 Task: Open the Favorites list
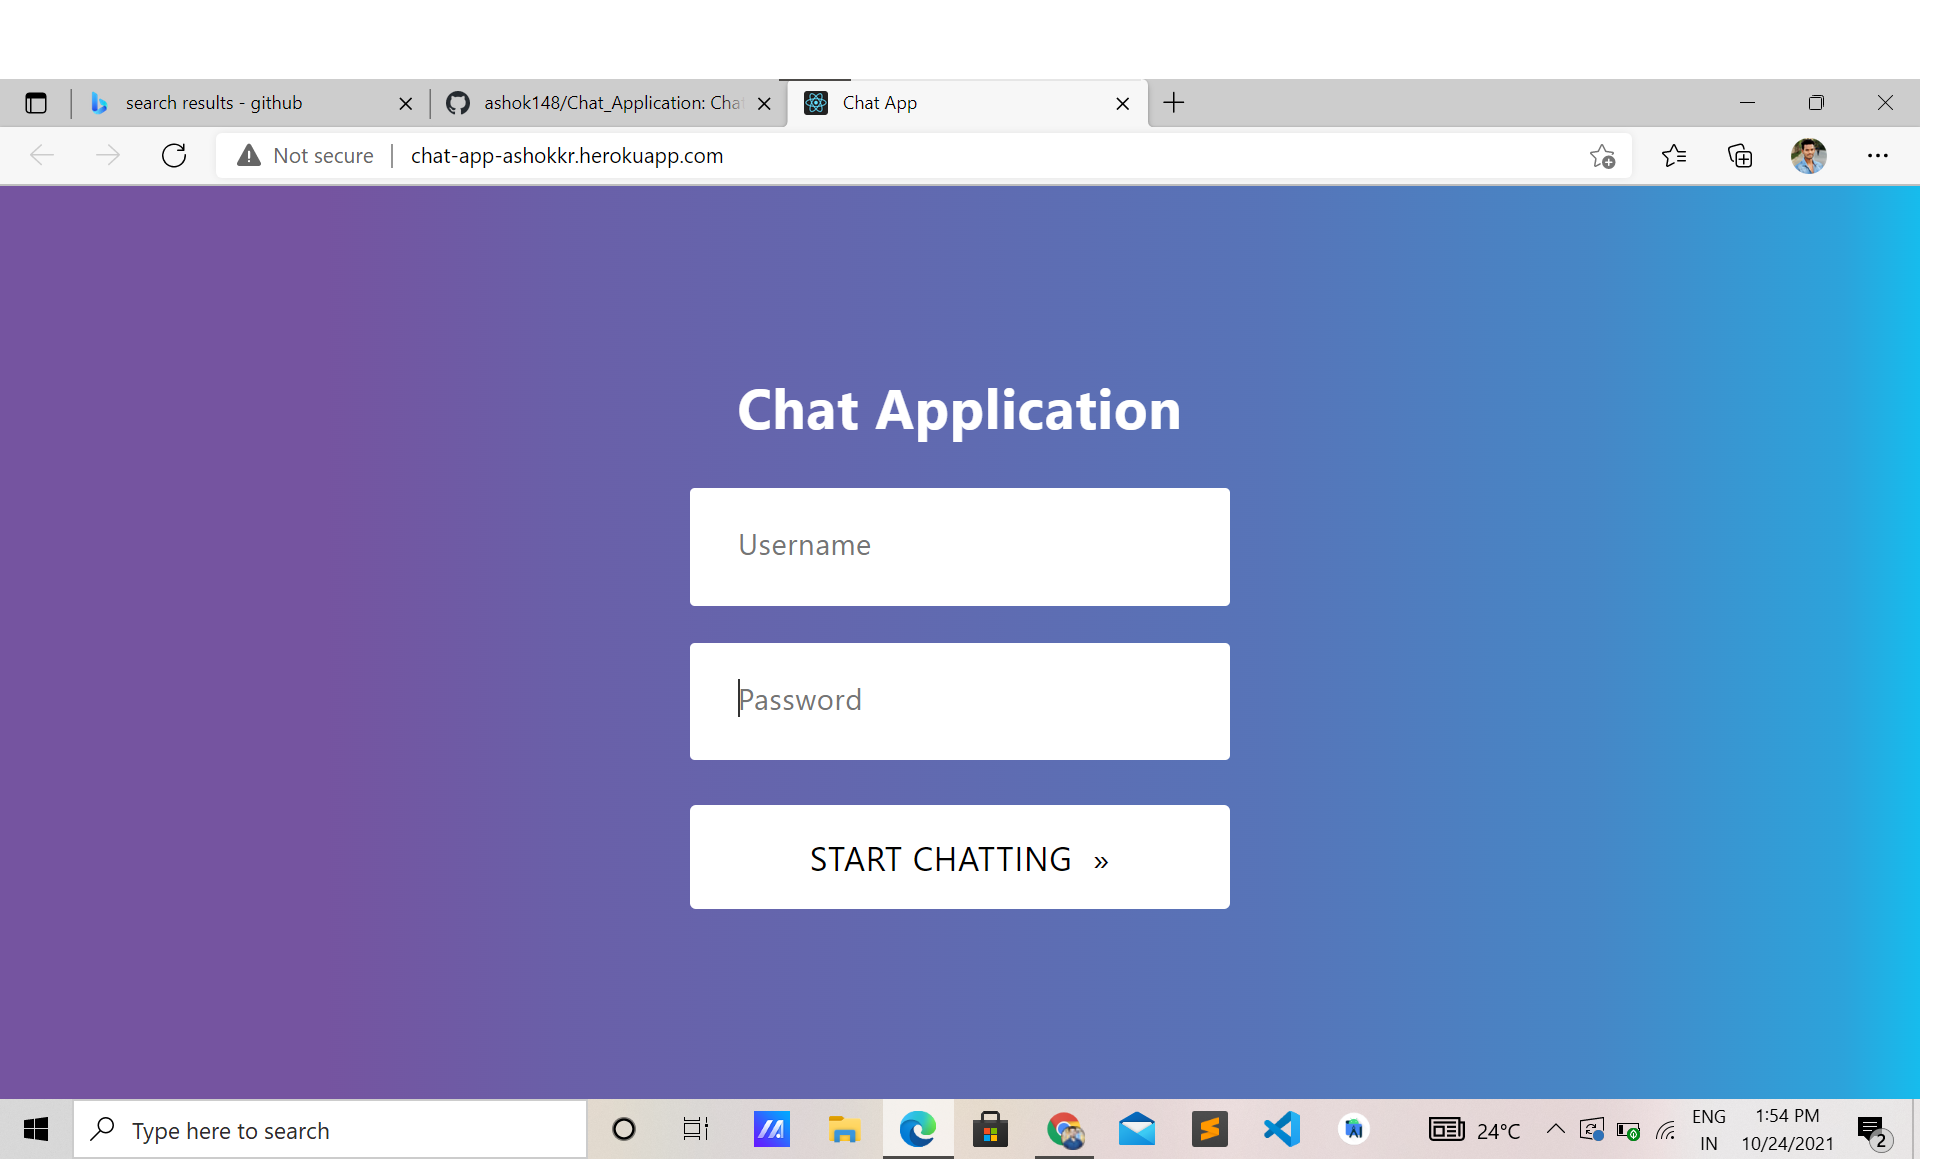pos(1674,156)
